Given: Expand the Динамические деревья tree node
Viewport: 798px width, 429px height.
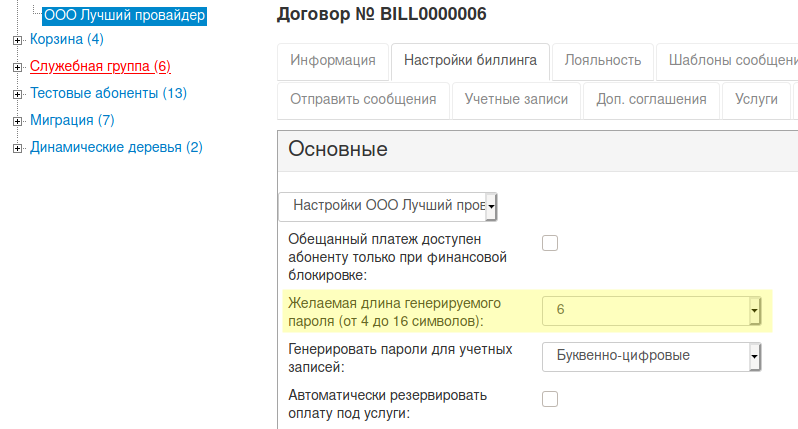Looking at the screenshot, I should pos(17,148).
